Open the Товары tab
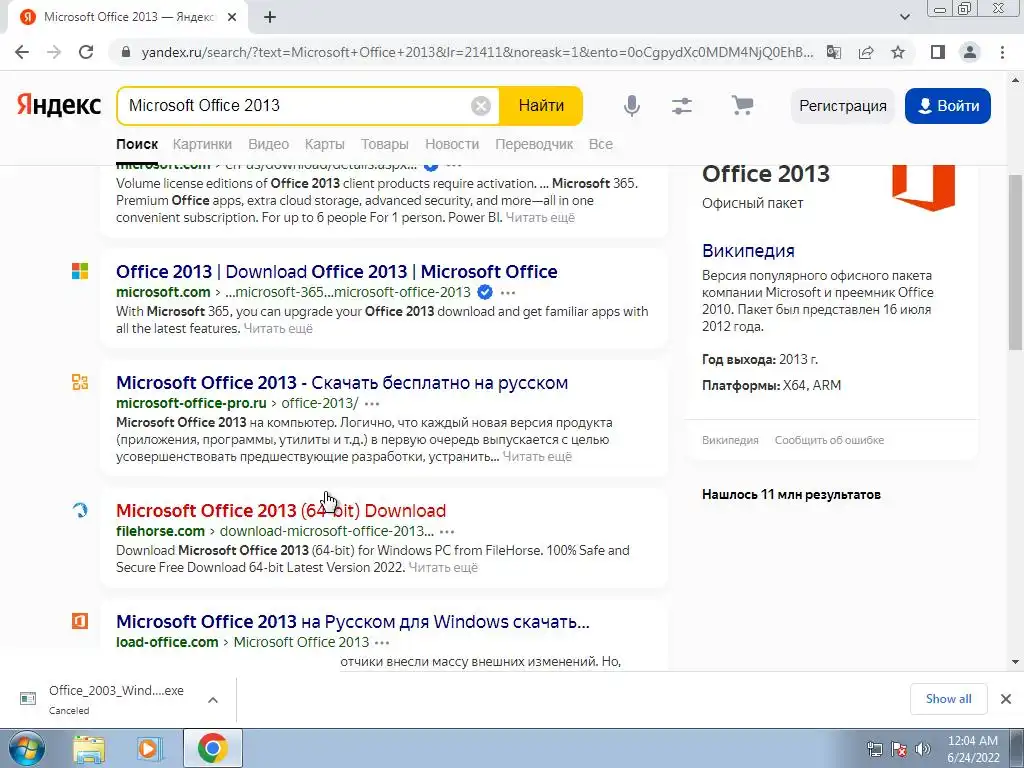Viewport: 1024px width, 768px height. [385, 144]
